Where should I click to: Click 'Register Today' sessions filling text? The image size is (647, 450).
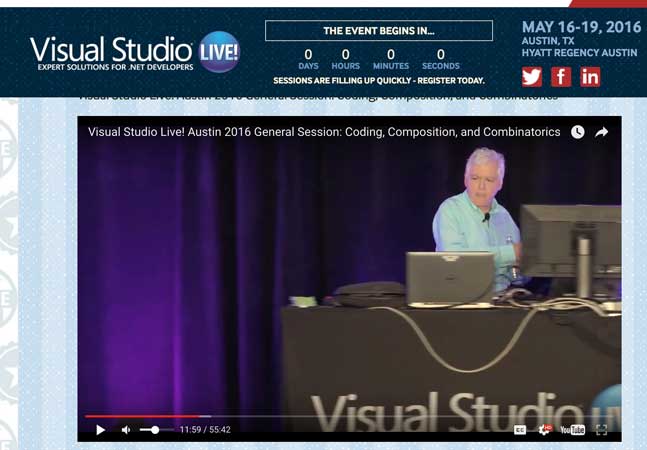point(378,80)
